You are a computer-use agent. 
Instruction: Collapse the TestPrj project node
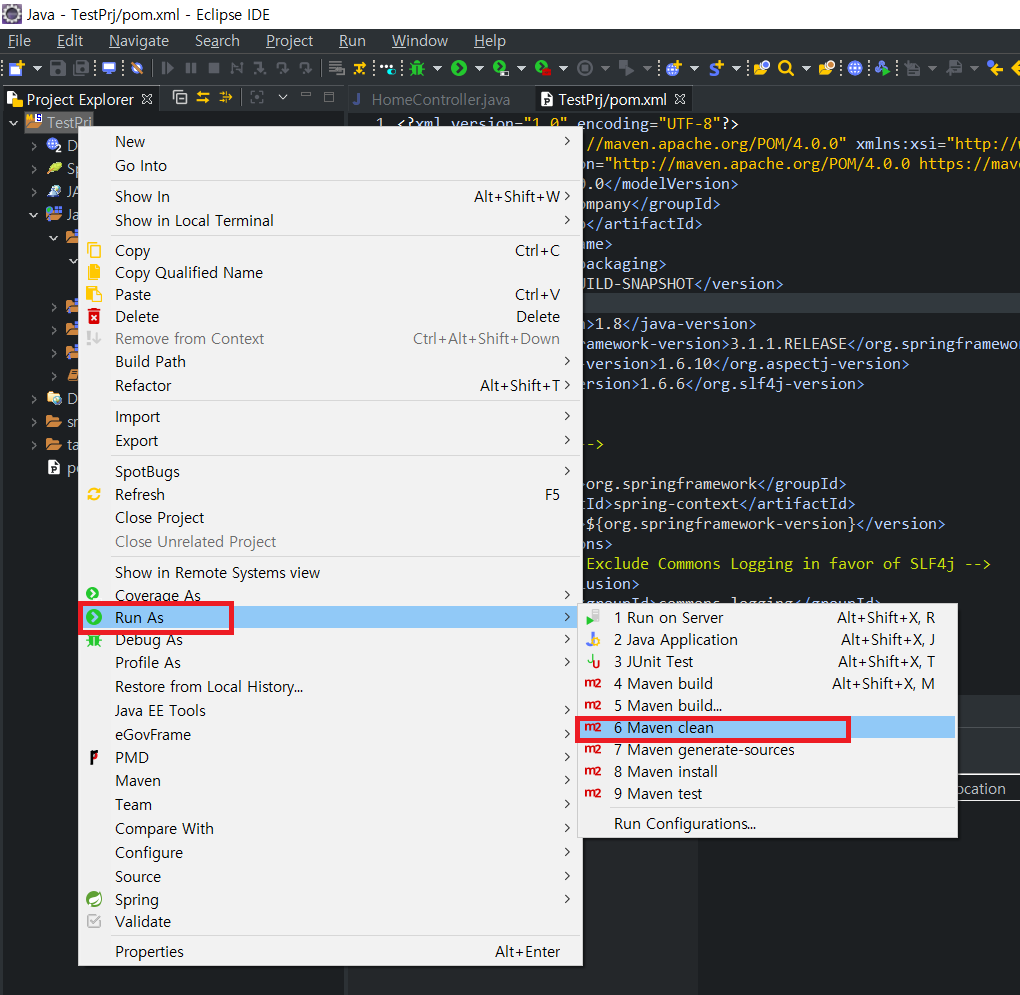tap(14, 122)
